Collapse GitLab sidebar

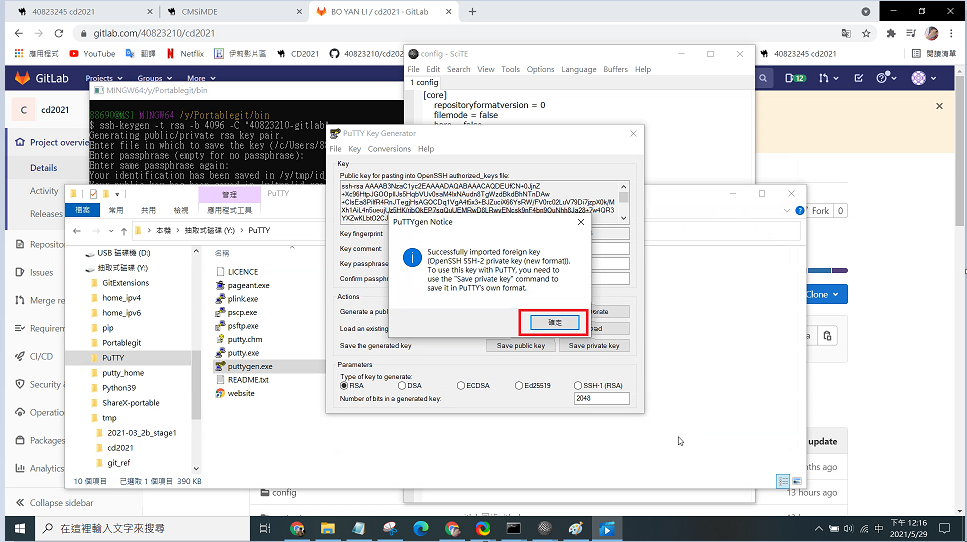click(54, 503)
